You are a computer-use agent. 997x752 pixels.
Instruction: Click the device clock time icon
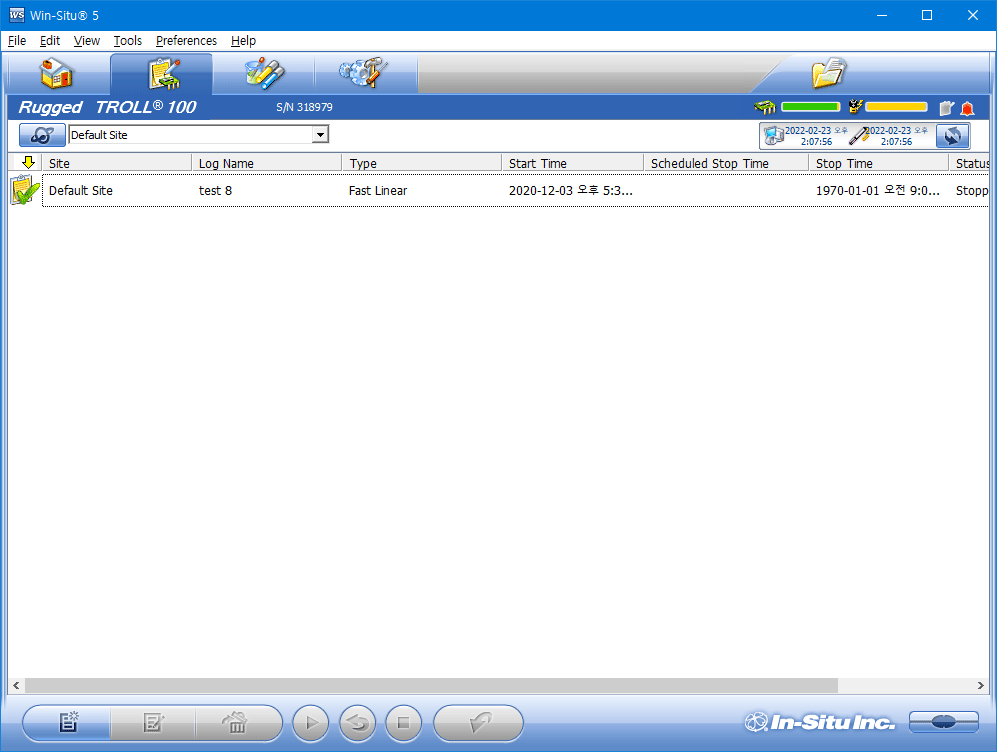pyautogui.click(x=859, y=135)
